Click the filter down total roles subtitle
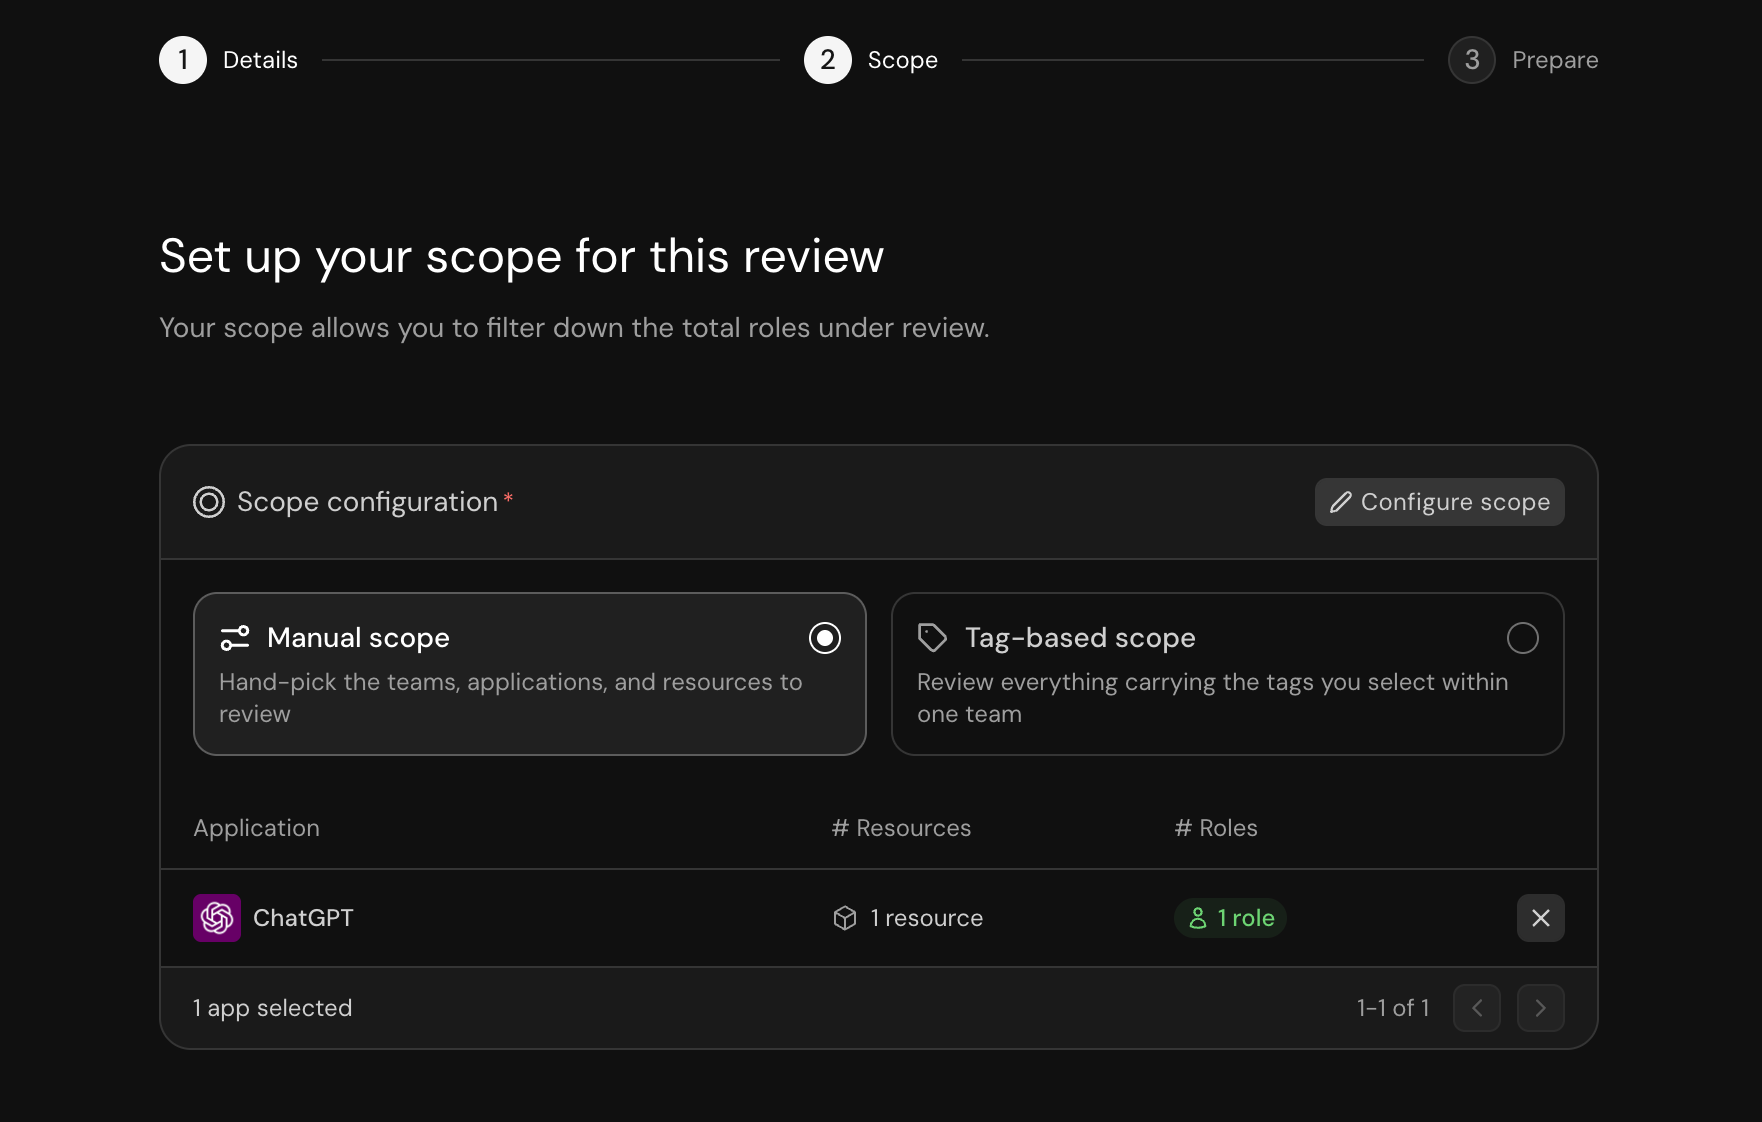Image resolution: width=1762 pixels, height=1122 pixels. (574, 328)
